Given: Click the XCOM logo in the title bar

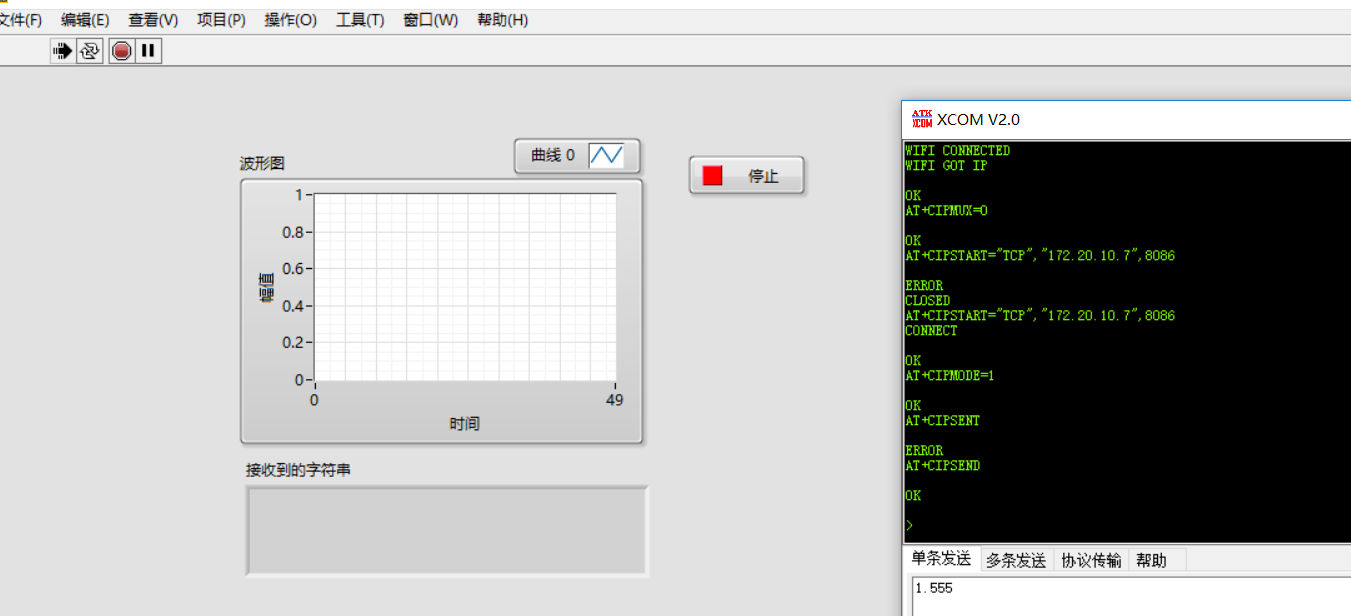Looking at the screenshot, I should [921, 119].
